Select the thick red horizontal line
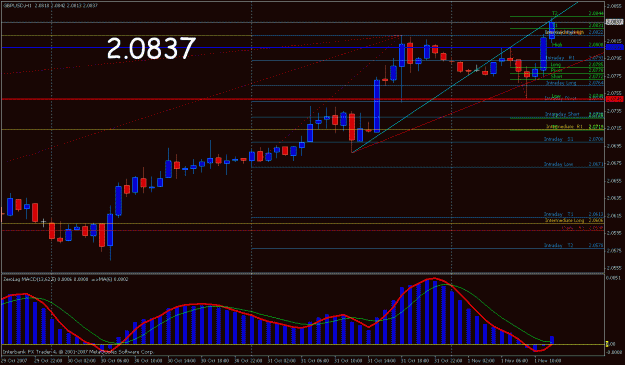The height and width of the screenshot is (365, 625). (303, 99)
